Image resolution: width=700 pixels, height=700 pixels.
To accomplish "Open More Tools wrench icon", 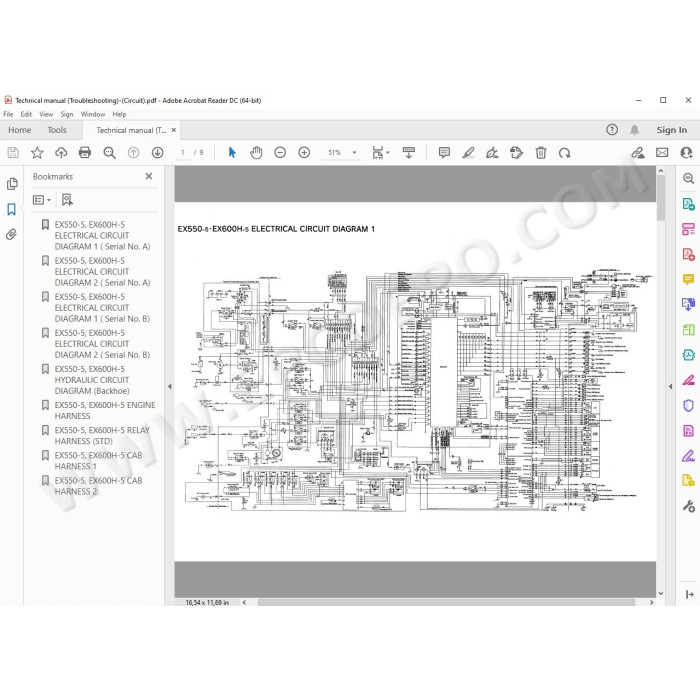I will tap(688, 506).
